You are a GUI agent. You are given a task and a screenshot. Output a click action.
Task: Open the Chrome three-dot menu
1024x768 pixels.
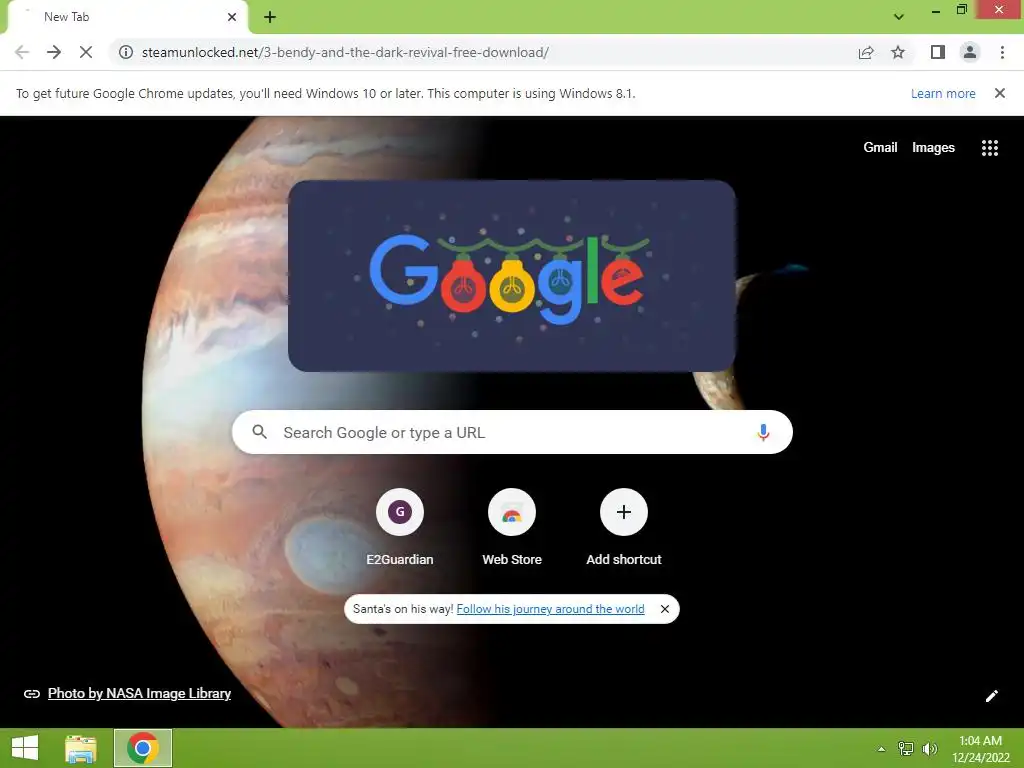coord(1002,52)
